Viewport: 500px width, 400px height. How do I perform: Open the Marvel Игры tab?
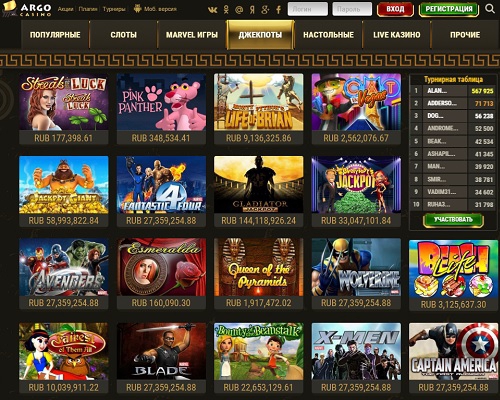tap(192, 35)
